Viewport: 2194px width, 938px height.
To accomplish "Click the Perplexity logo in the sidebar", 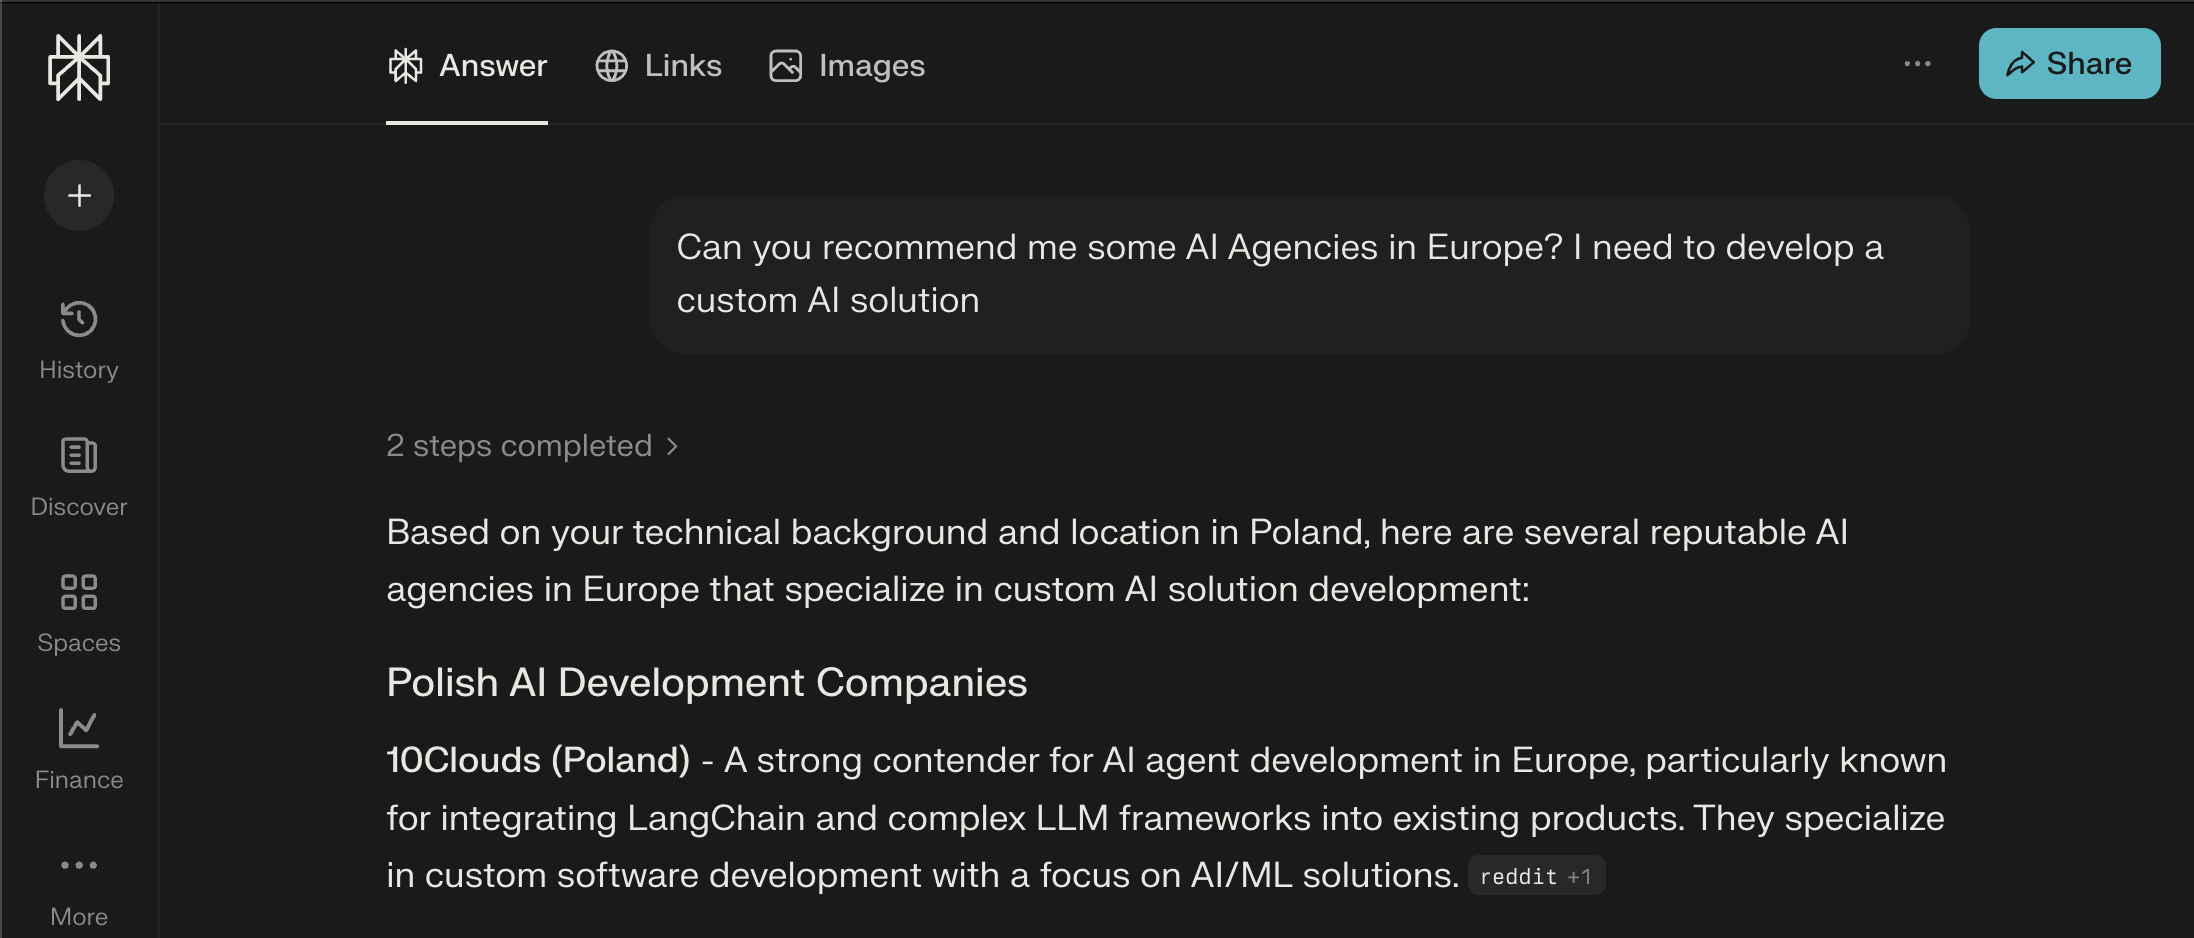I will [x=79, y=67].
